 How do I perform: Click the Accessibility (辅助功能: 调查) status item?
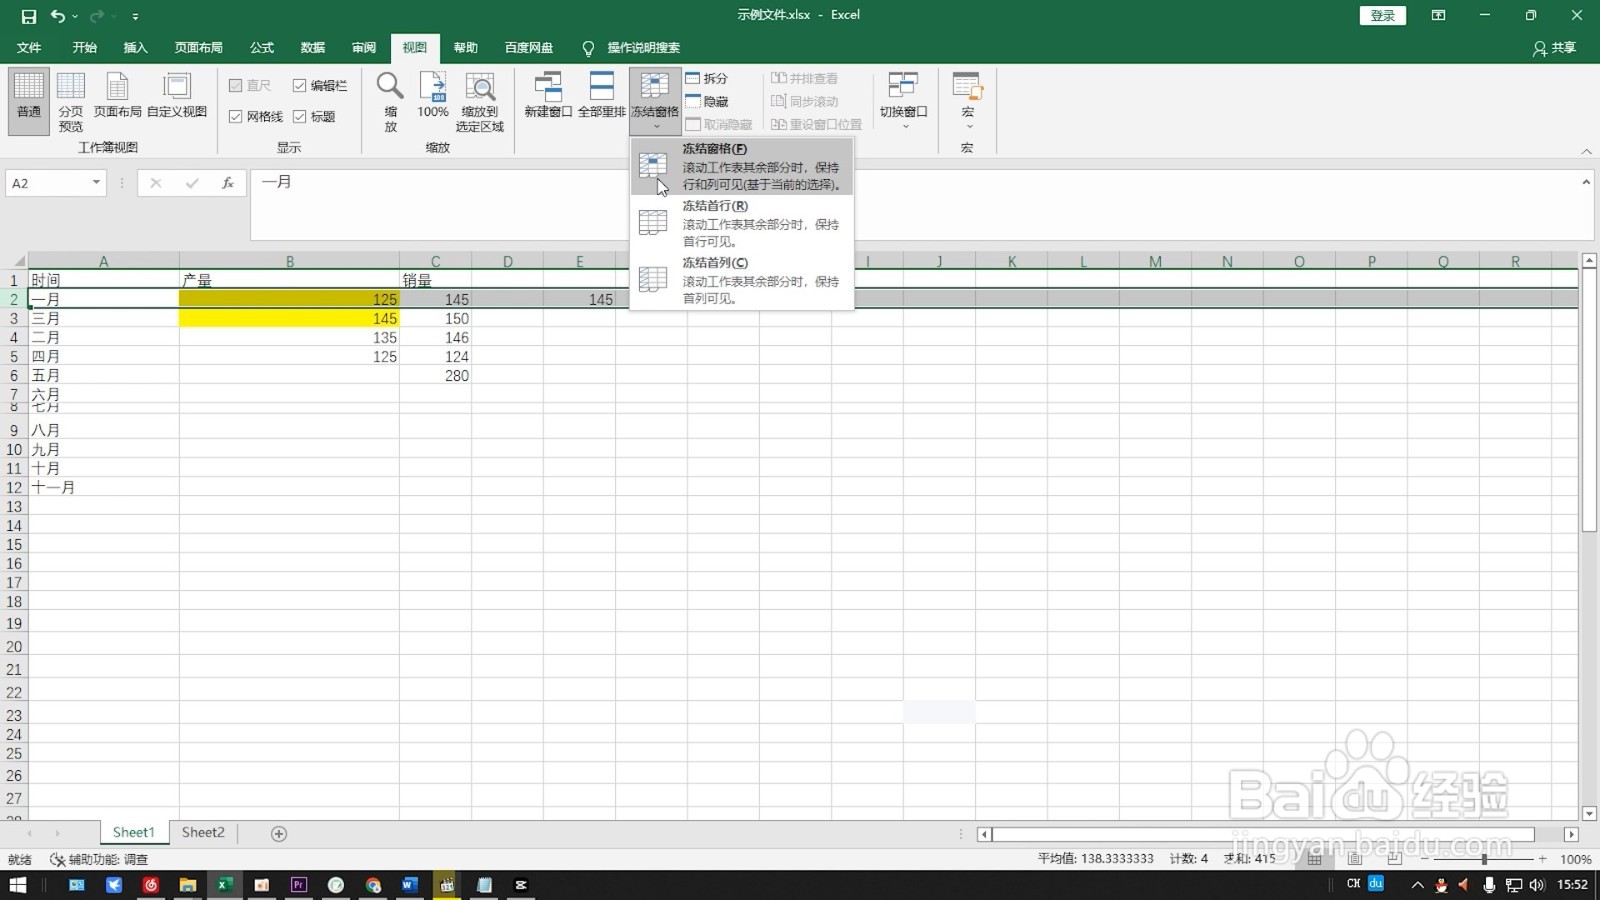pyautogui.click(x=99, y=859)
